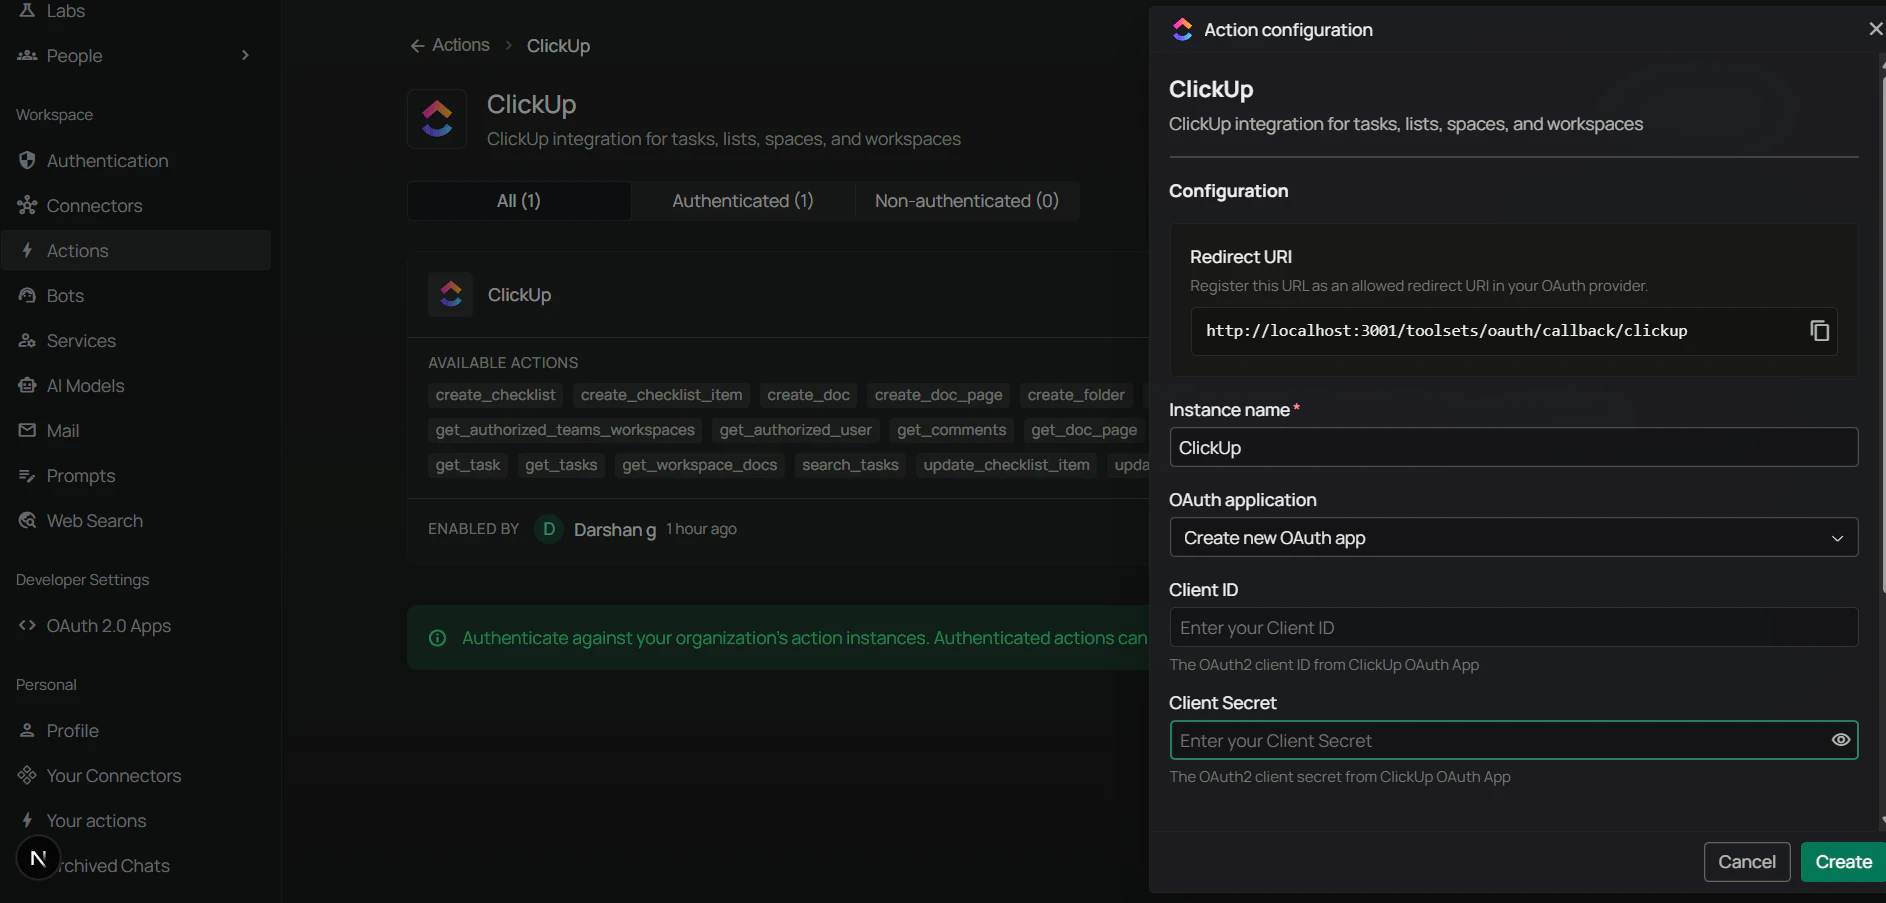Image resolution: width=1886 pixels, height=903 pixels.
Task: Open the OAuth application dropdown
Action: click(x=1512, y=538)
